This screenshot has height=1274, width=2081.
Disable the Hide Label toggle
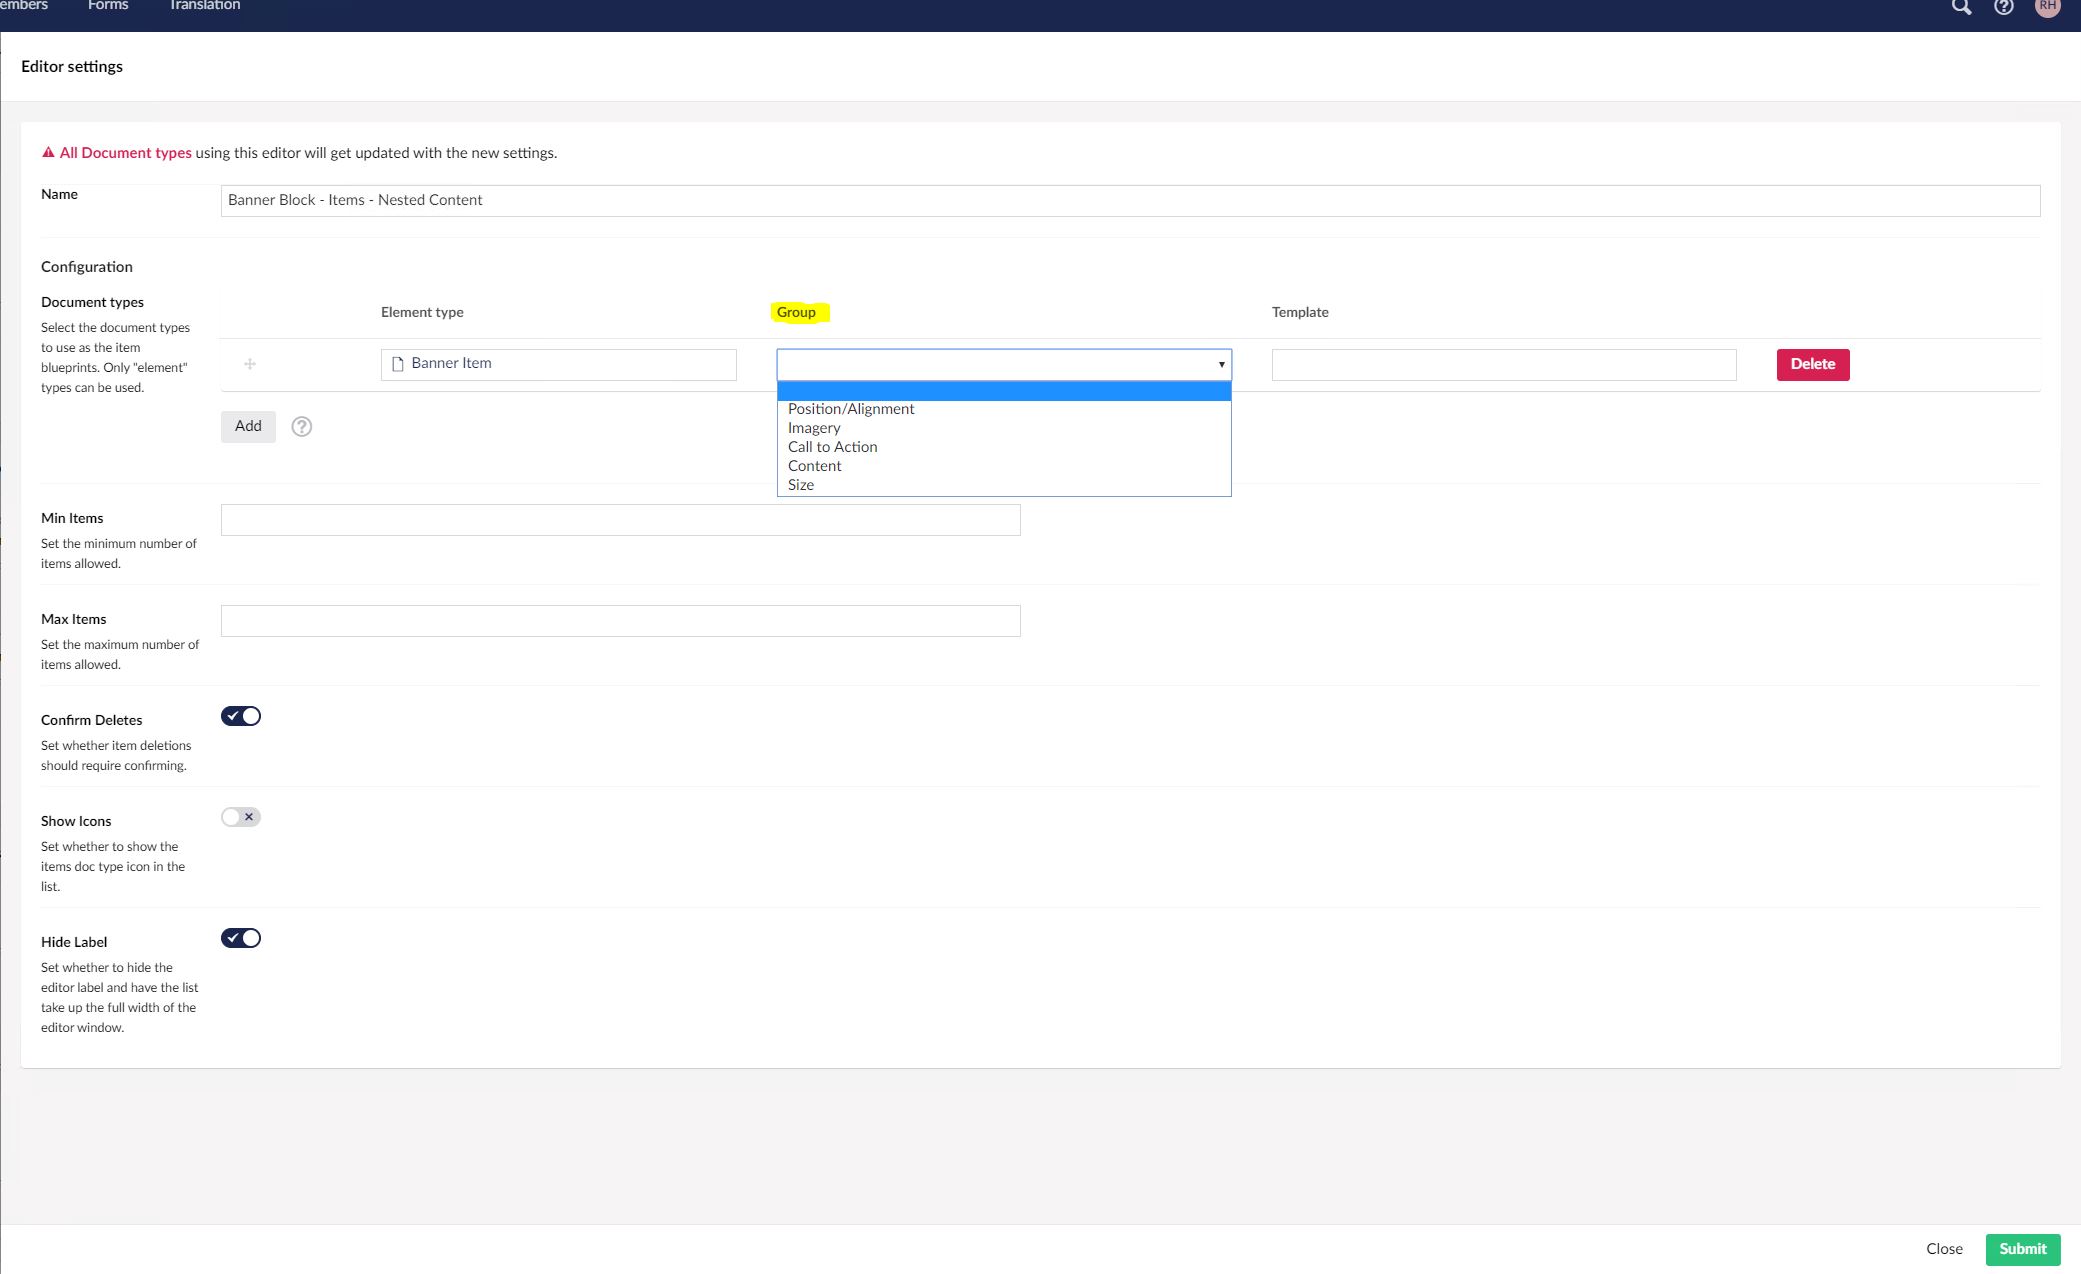pos(241,938)
